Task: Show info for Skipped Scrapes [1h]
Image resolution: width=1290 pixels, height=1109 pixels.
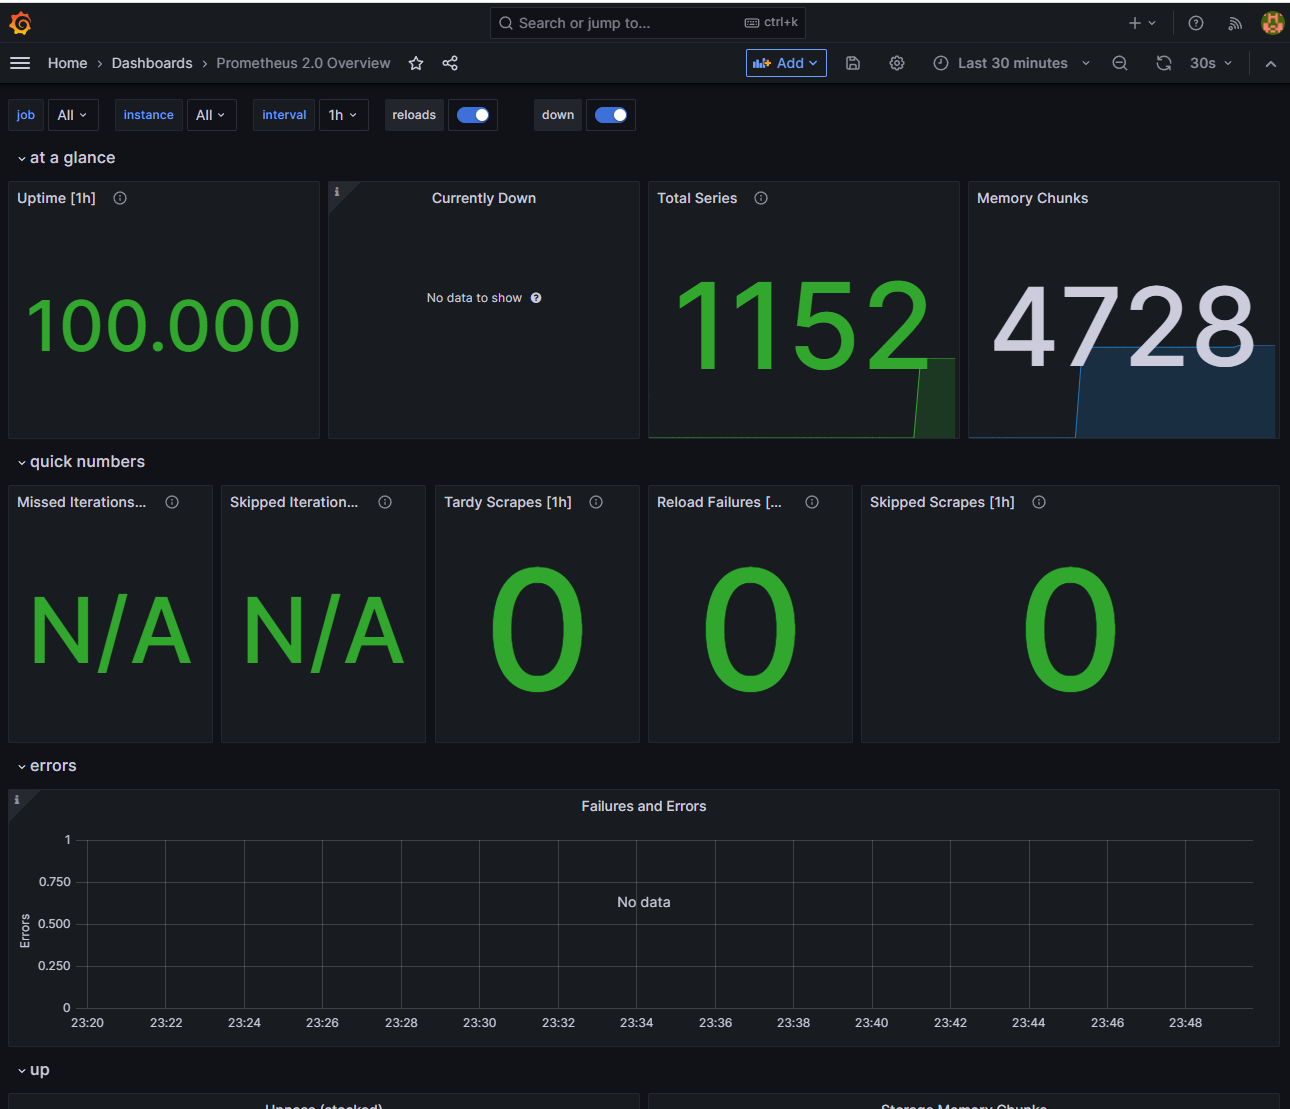Action: pyautogui.click(x=1039, y=502)
